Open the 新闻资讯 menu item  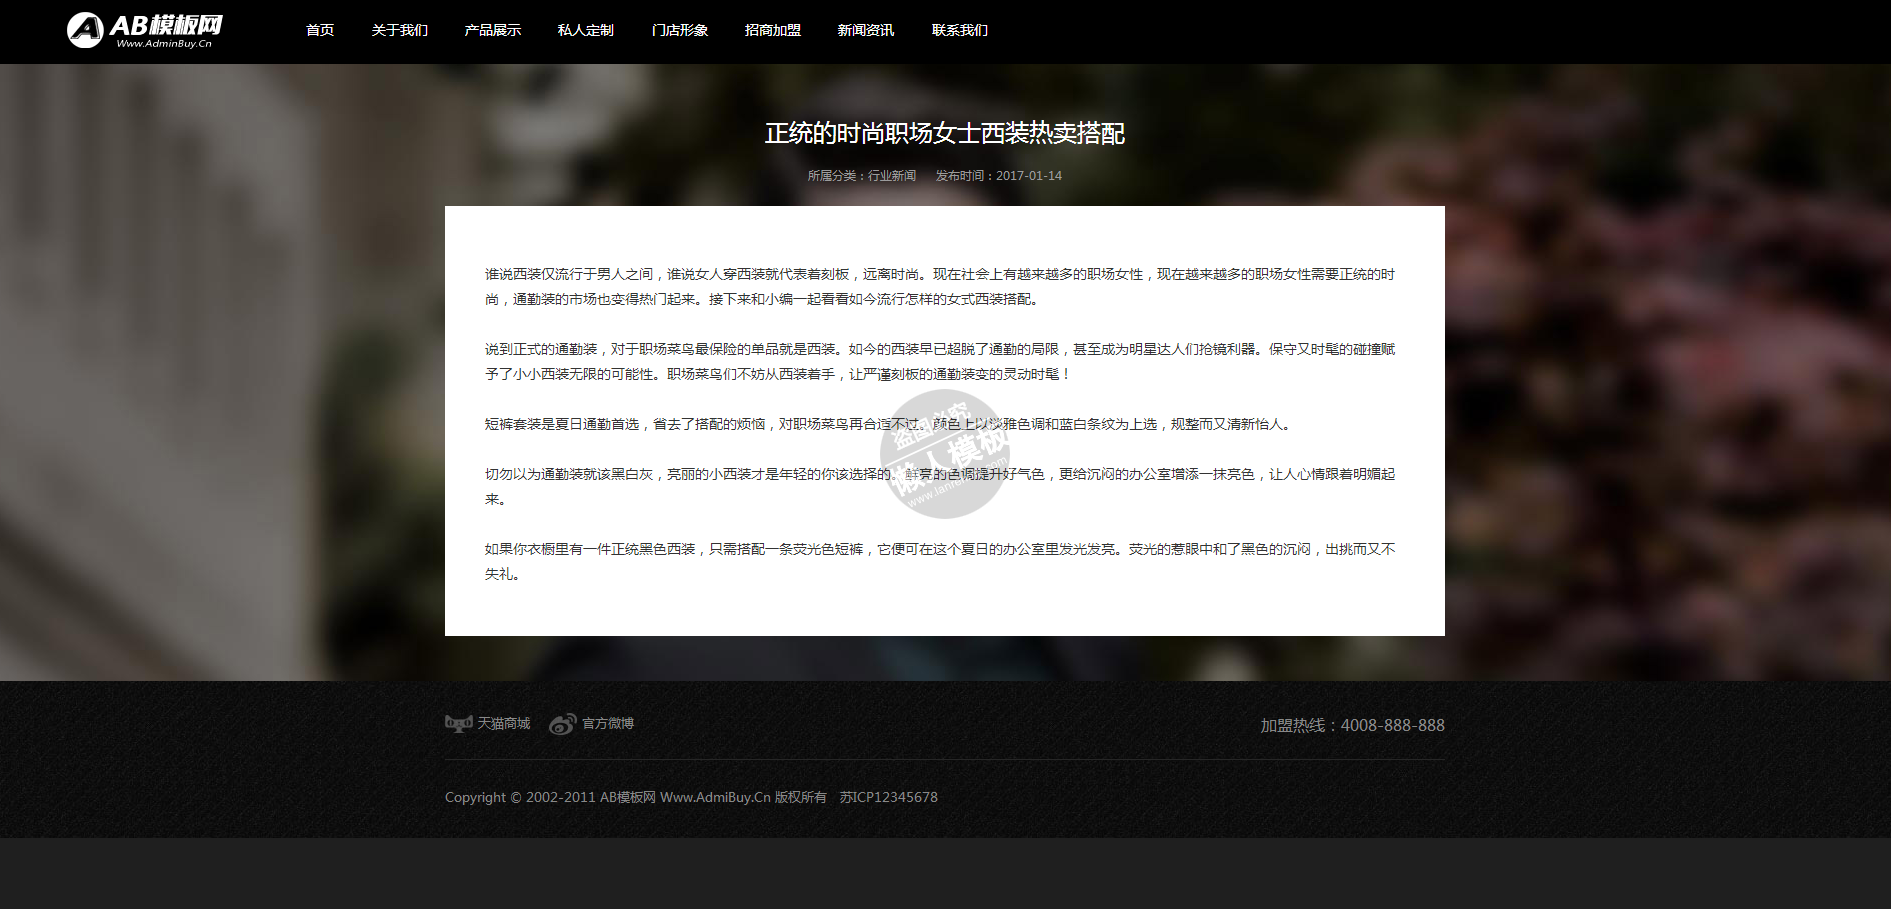866,30
